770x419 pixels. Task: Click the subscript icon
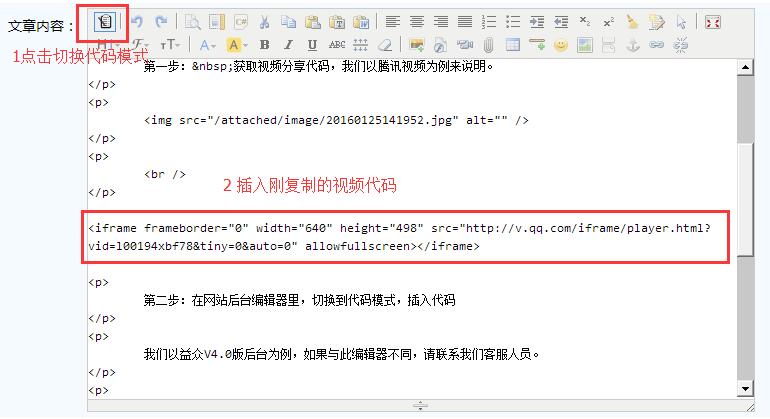click(585, 21)
